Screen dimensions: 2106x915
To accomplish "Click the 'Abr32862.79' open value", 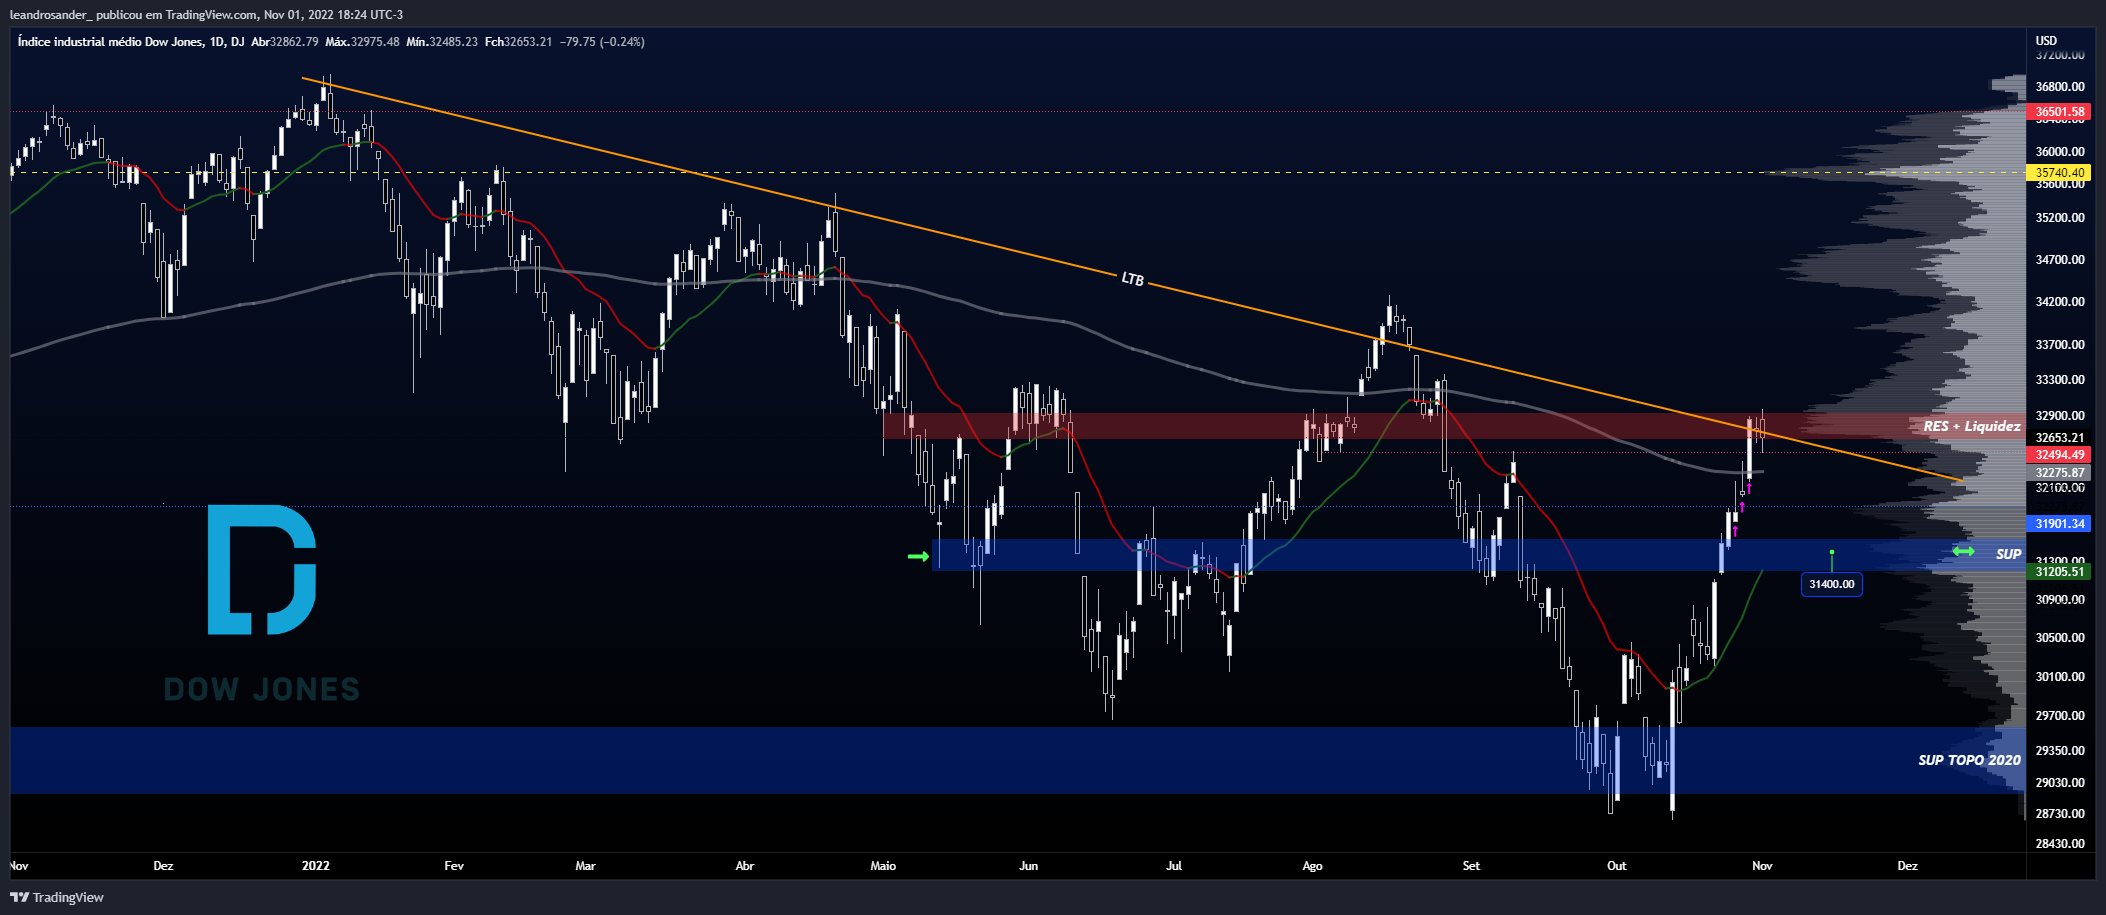I will click(x=285, y=42).
